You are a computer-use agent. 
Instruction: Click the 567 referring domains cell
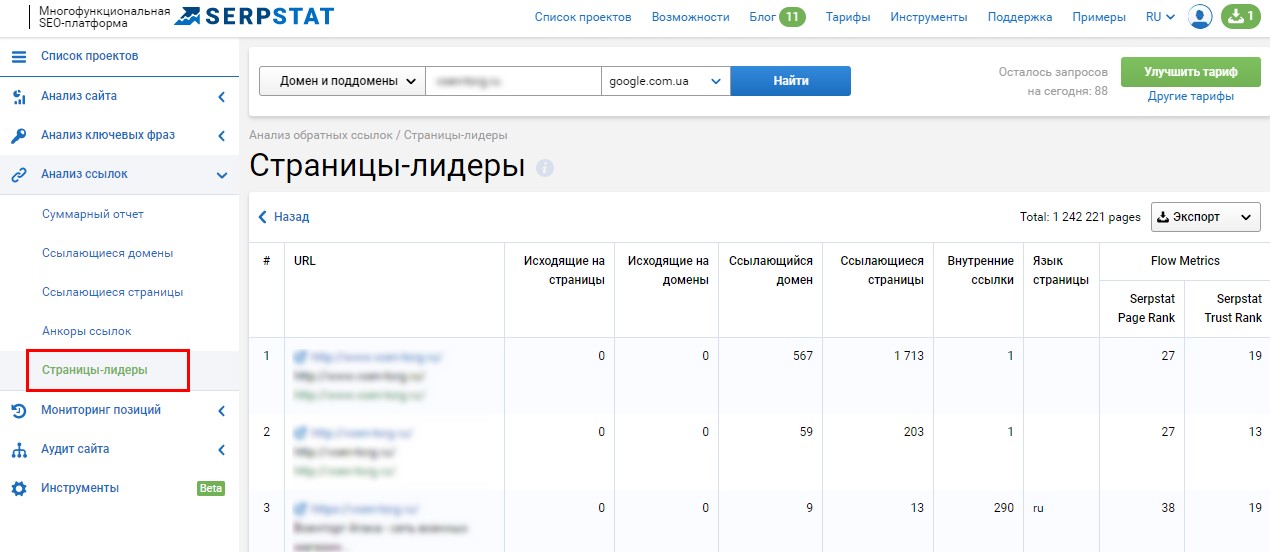click(803, 356)
